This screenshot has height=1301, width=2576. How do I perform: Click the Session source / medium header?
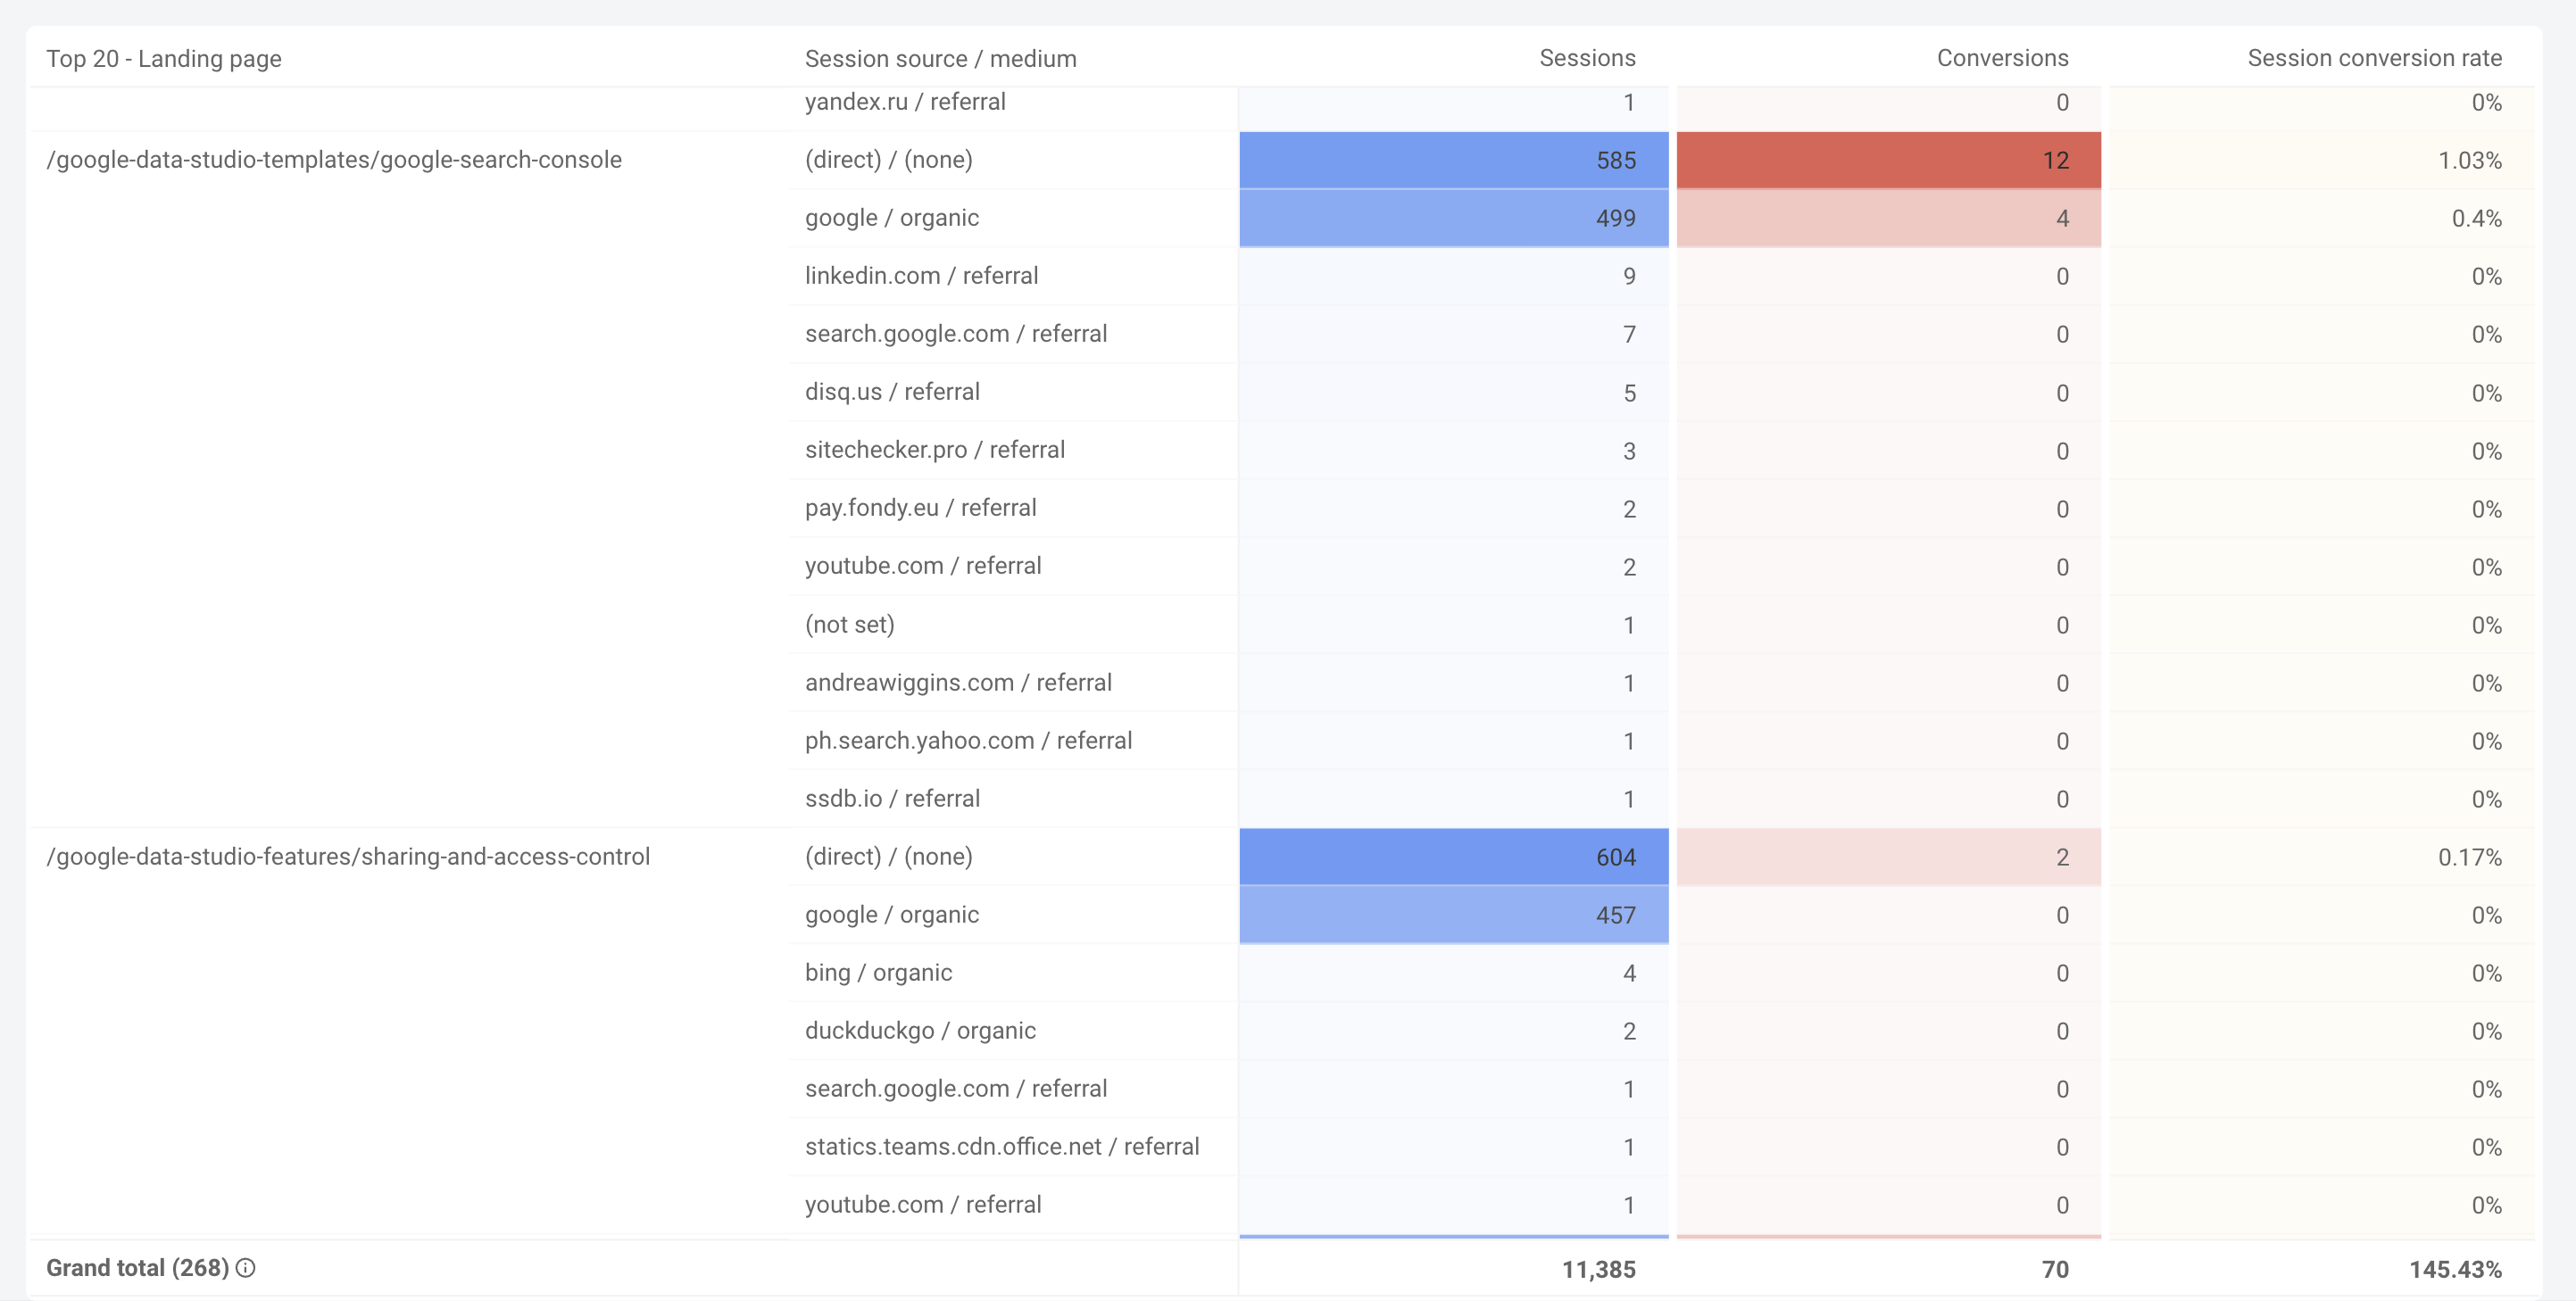(940, 59)
